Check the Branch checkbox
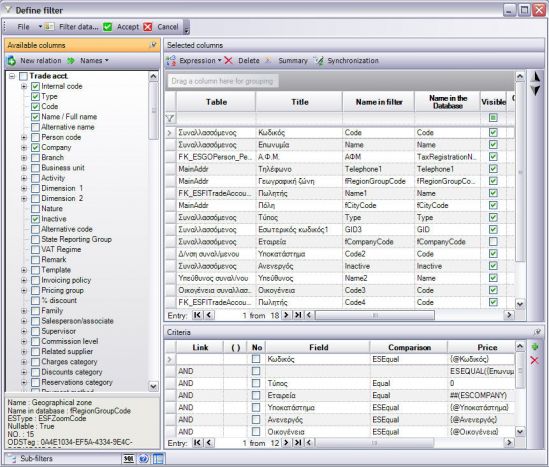549x467 pixels. tap(35, 158)
